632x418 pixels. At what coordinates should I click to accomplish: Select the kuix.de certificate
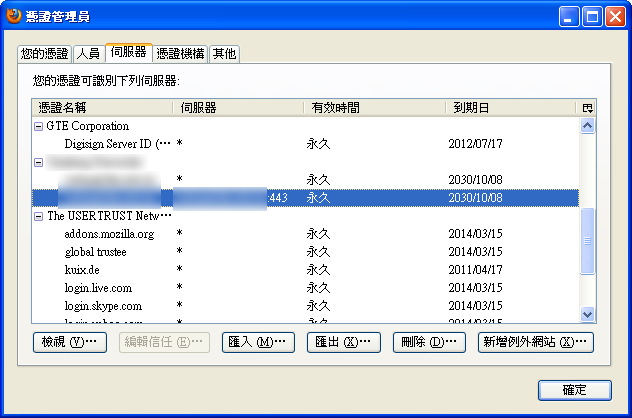(305, 270)
